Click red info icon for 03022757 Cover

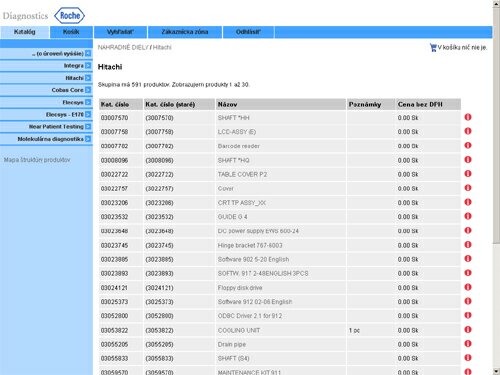point(468,188)
